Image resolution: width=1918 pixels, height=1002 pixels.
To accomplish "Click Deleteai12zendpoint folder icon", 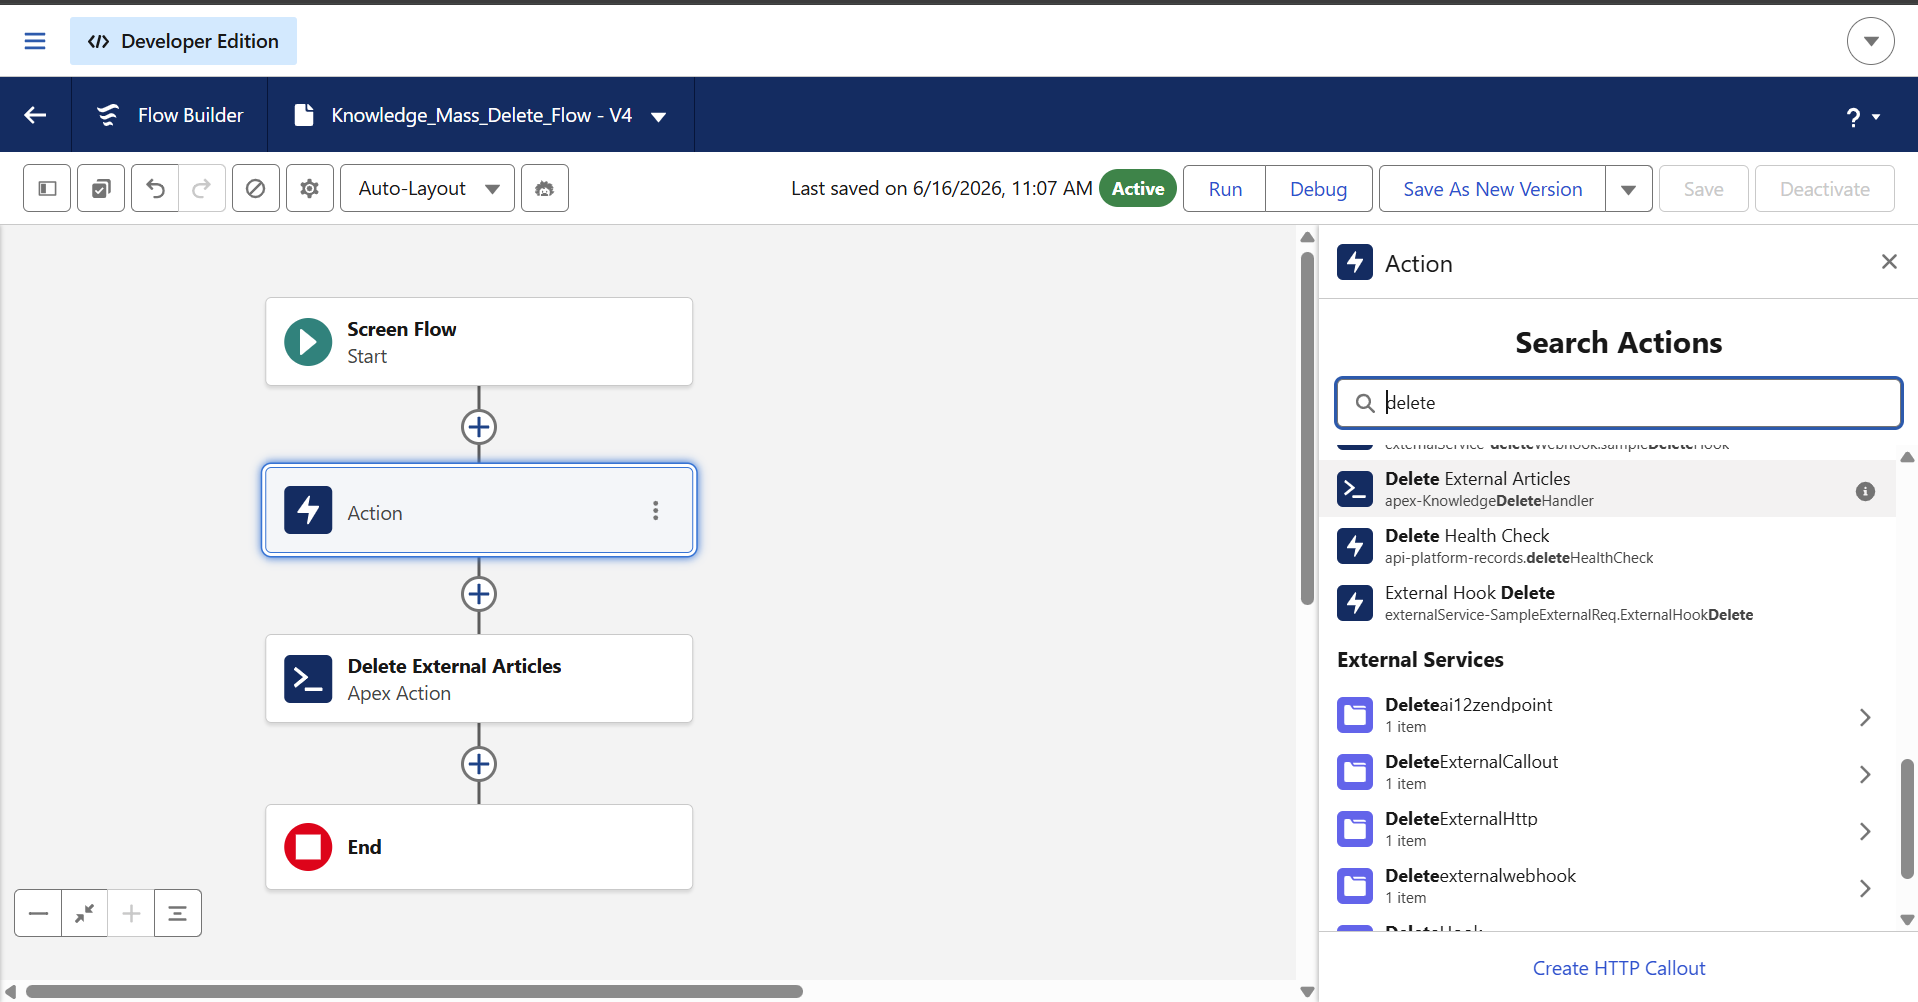I will click(x=1355, y=715).
